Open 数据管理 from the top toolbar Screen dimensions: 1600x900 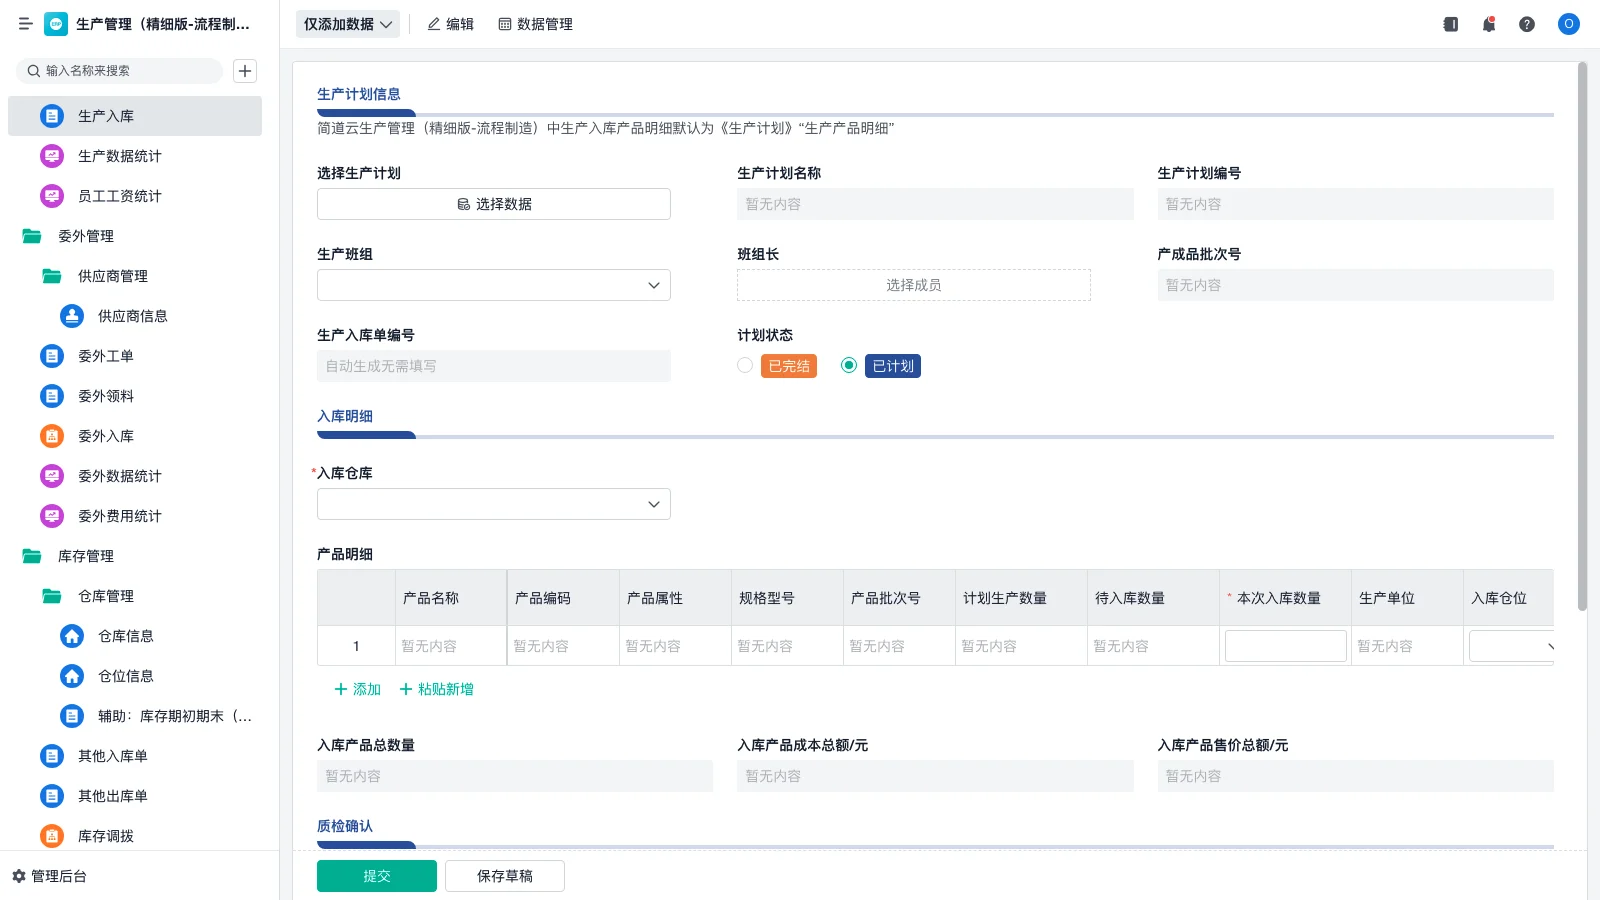535,24
